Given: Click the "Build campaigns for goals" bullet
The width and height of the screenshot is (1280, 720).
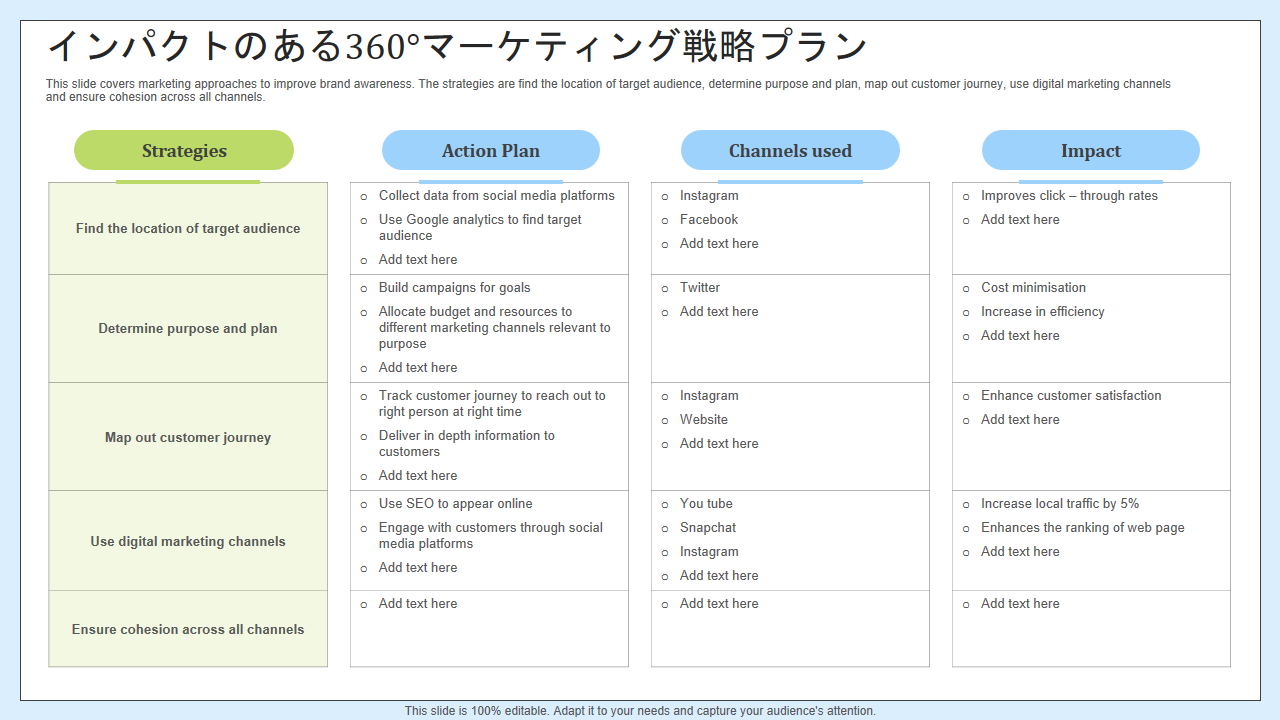Looking at the screenshot, I should tap(455, 288).
